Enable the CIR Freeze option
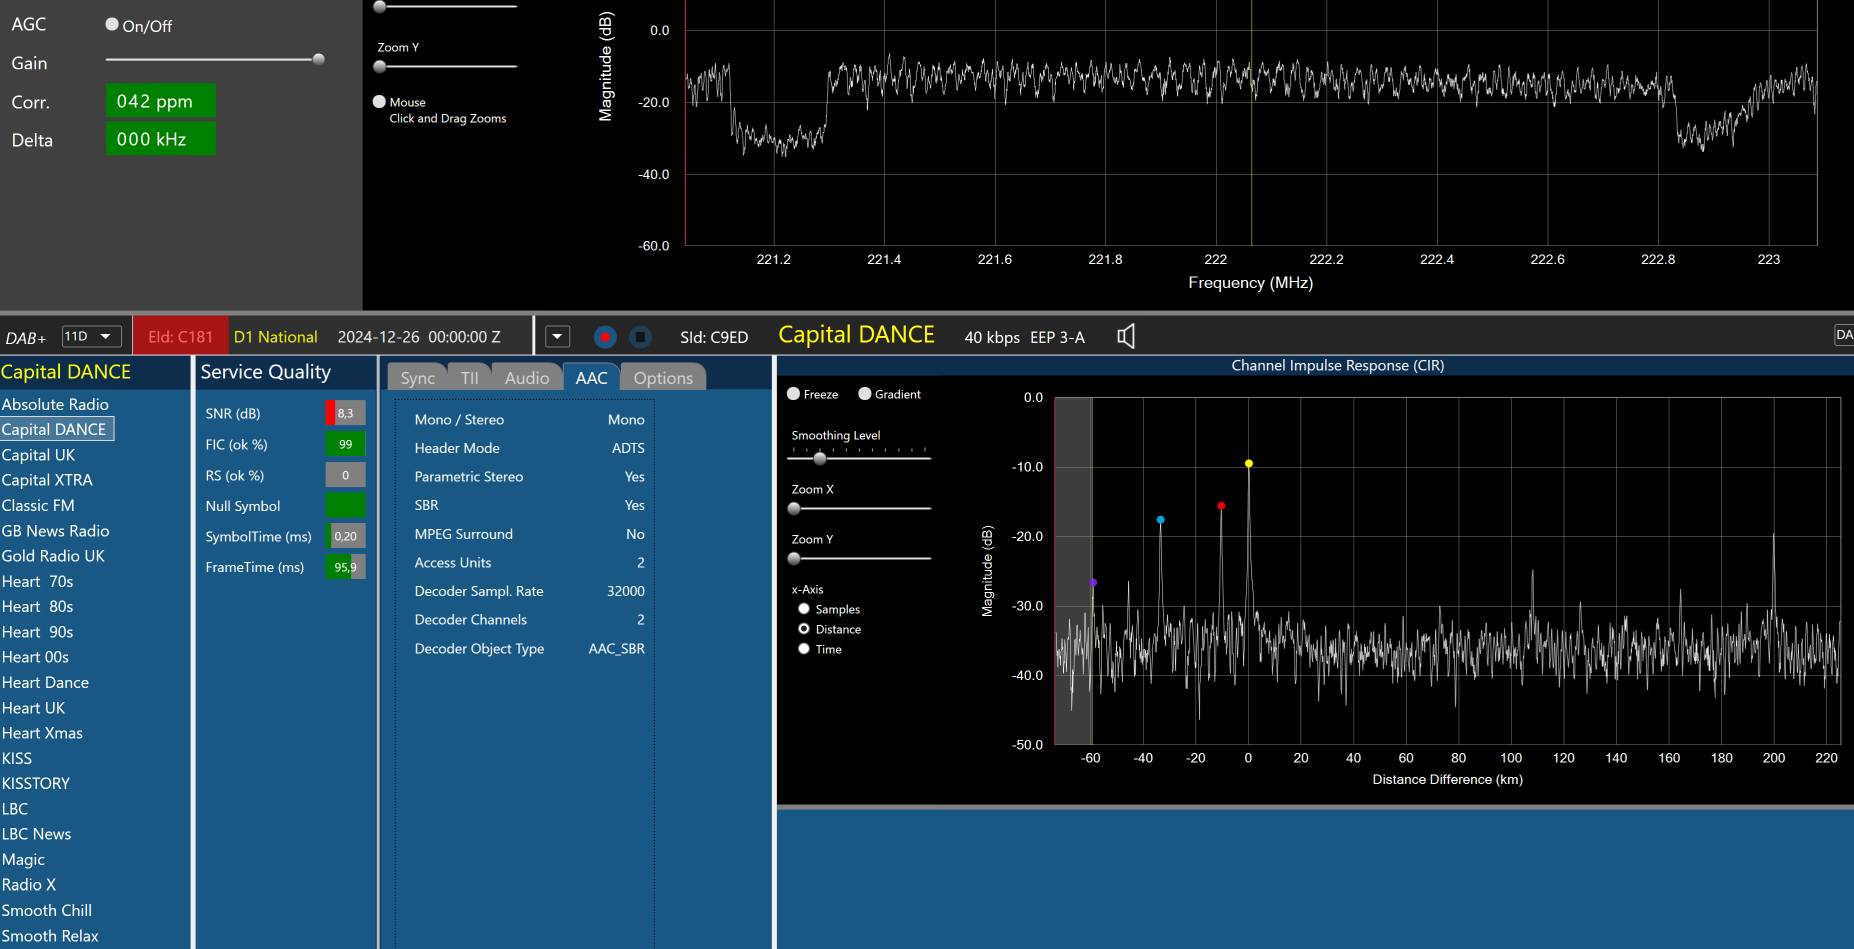 (794, 394)
